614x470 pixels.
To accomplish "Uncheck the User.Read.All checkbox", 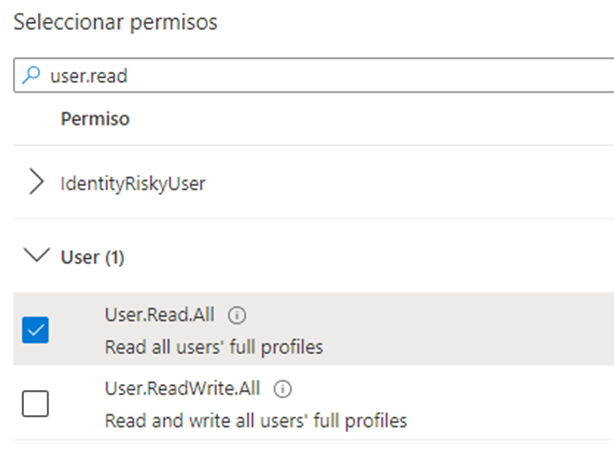I will click(35, 330).
